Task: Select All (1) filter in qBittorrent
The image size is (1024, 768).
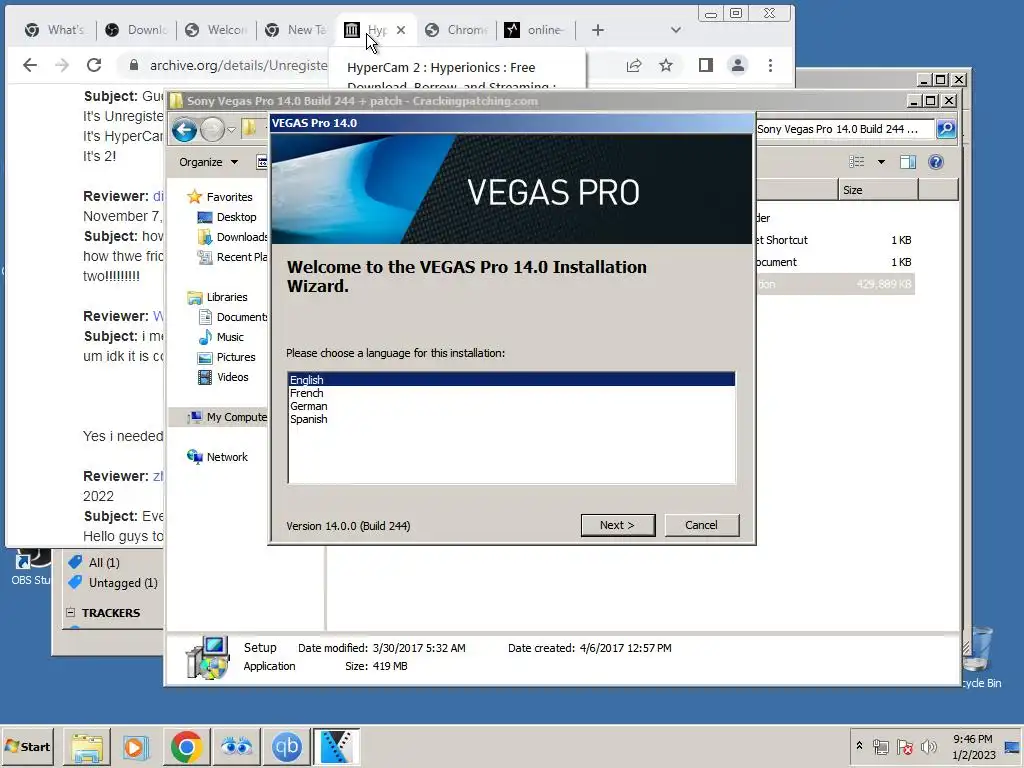Action: [95, 562]
